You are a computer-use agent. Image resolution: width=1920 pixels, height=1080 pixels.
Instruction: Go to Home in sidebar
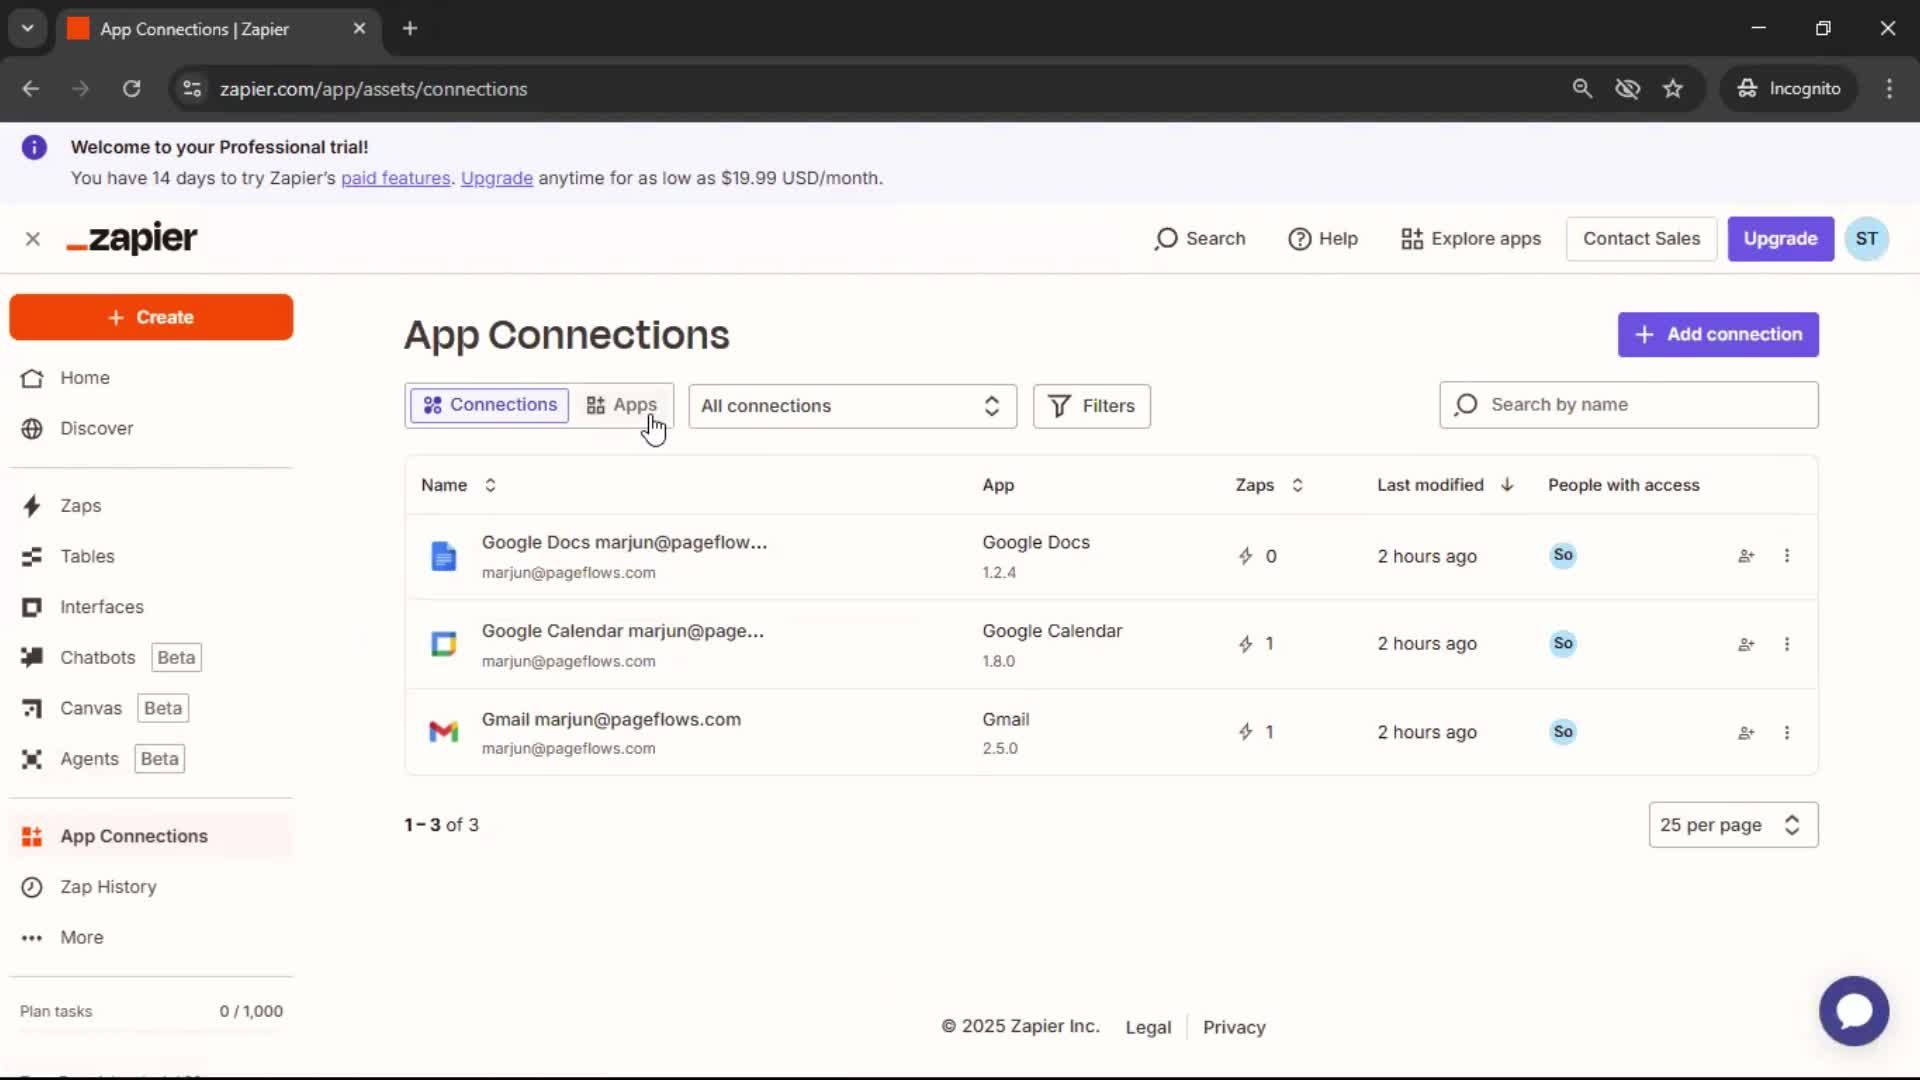(84, 378)
